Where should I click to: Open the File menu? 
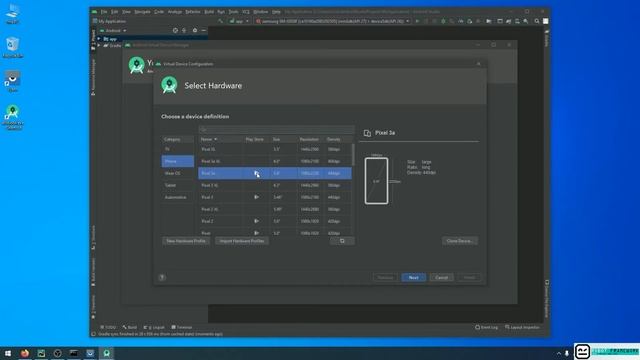(104, 12)
